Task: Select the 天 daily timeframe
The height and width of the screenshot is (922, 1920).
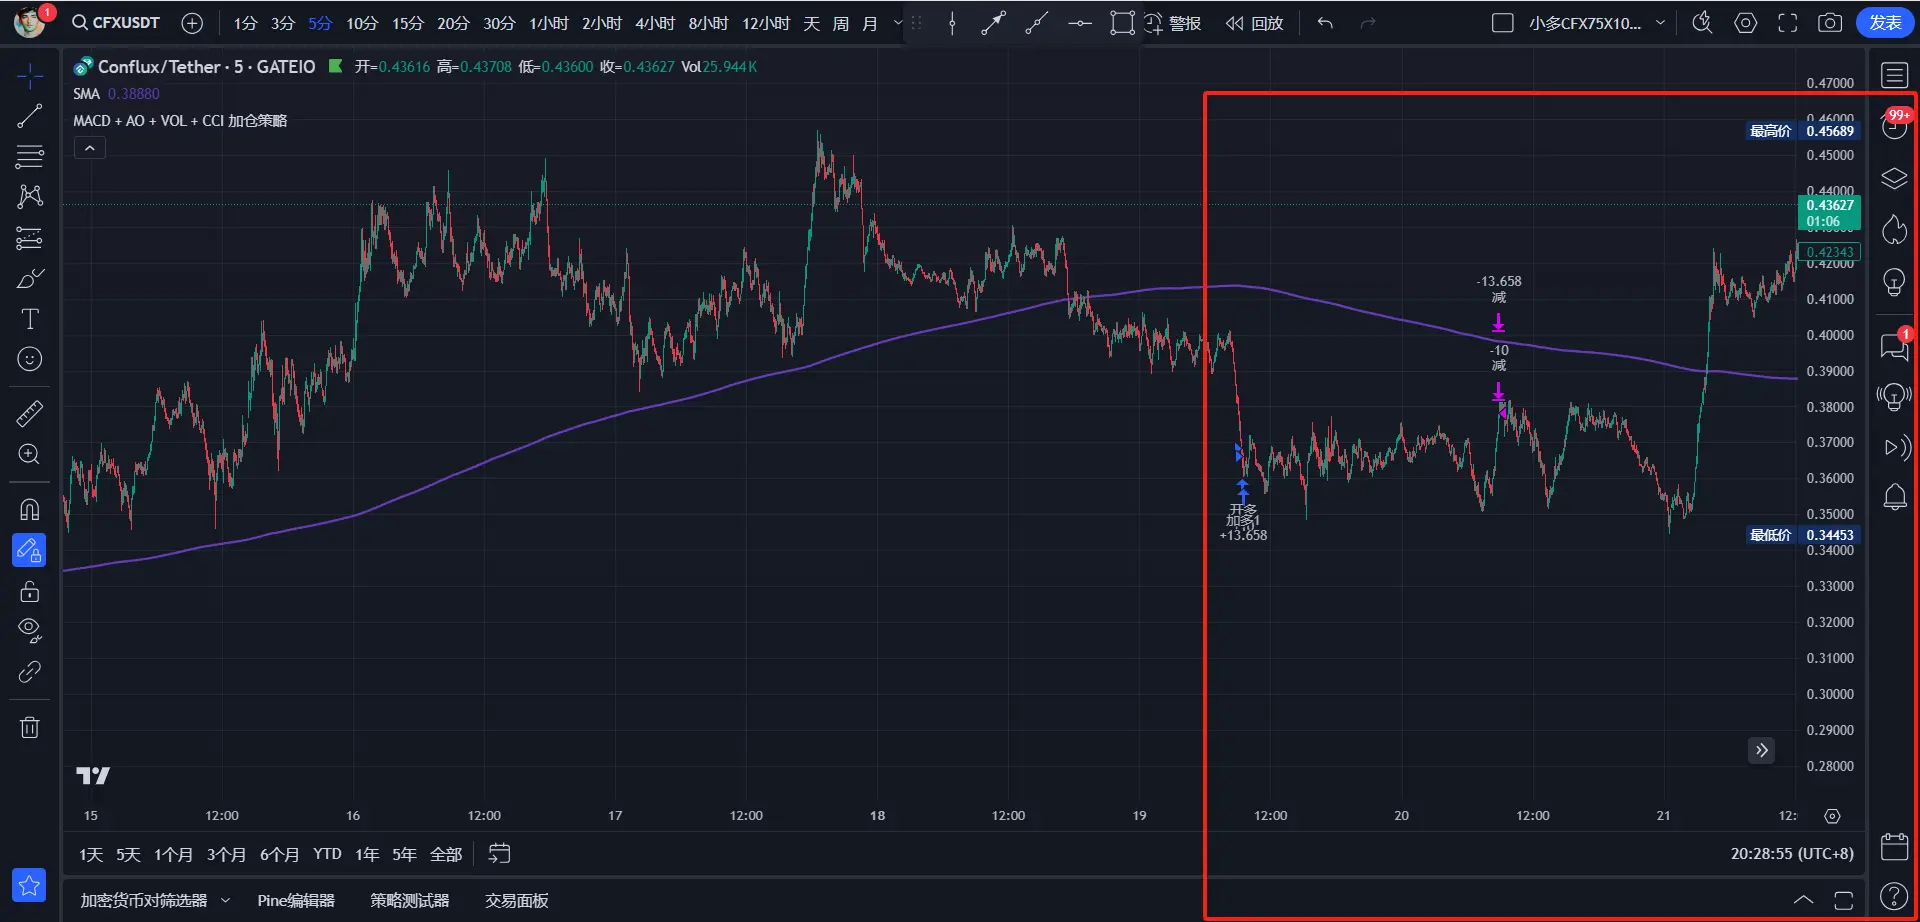Action: point(812,23)
